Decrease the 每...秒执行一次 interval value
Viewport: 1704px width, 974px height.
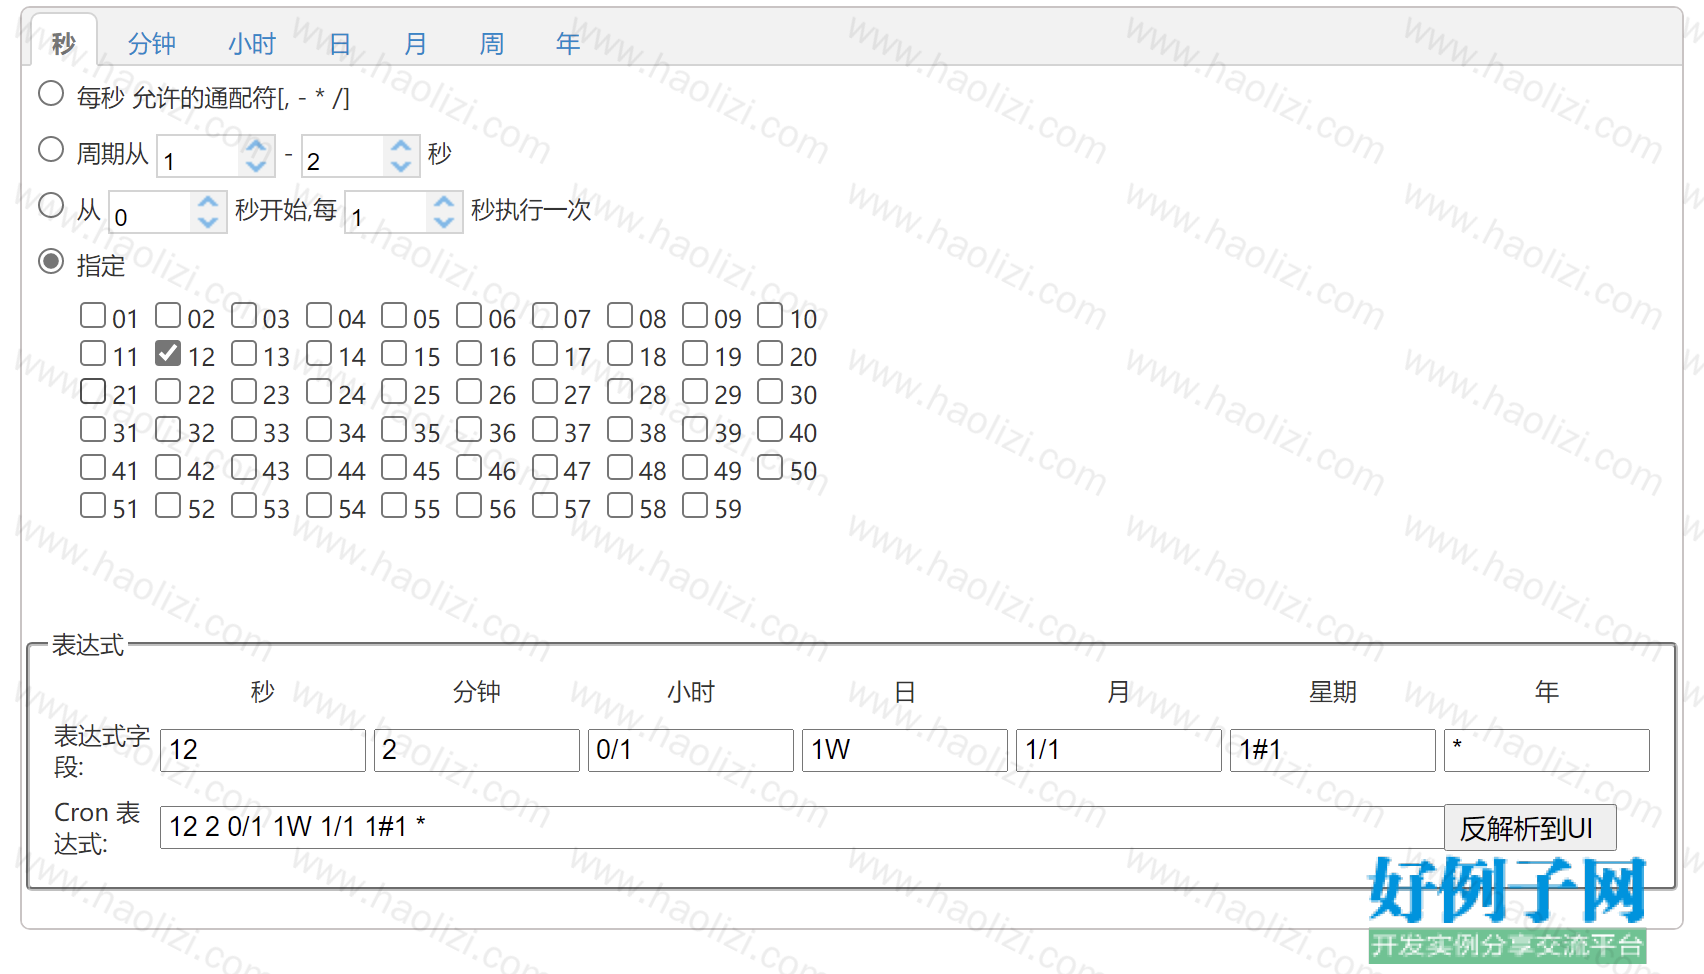pos(444,222)
